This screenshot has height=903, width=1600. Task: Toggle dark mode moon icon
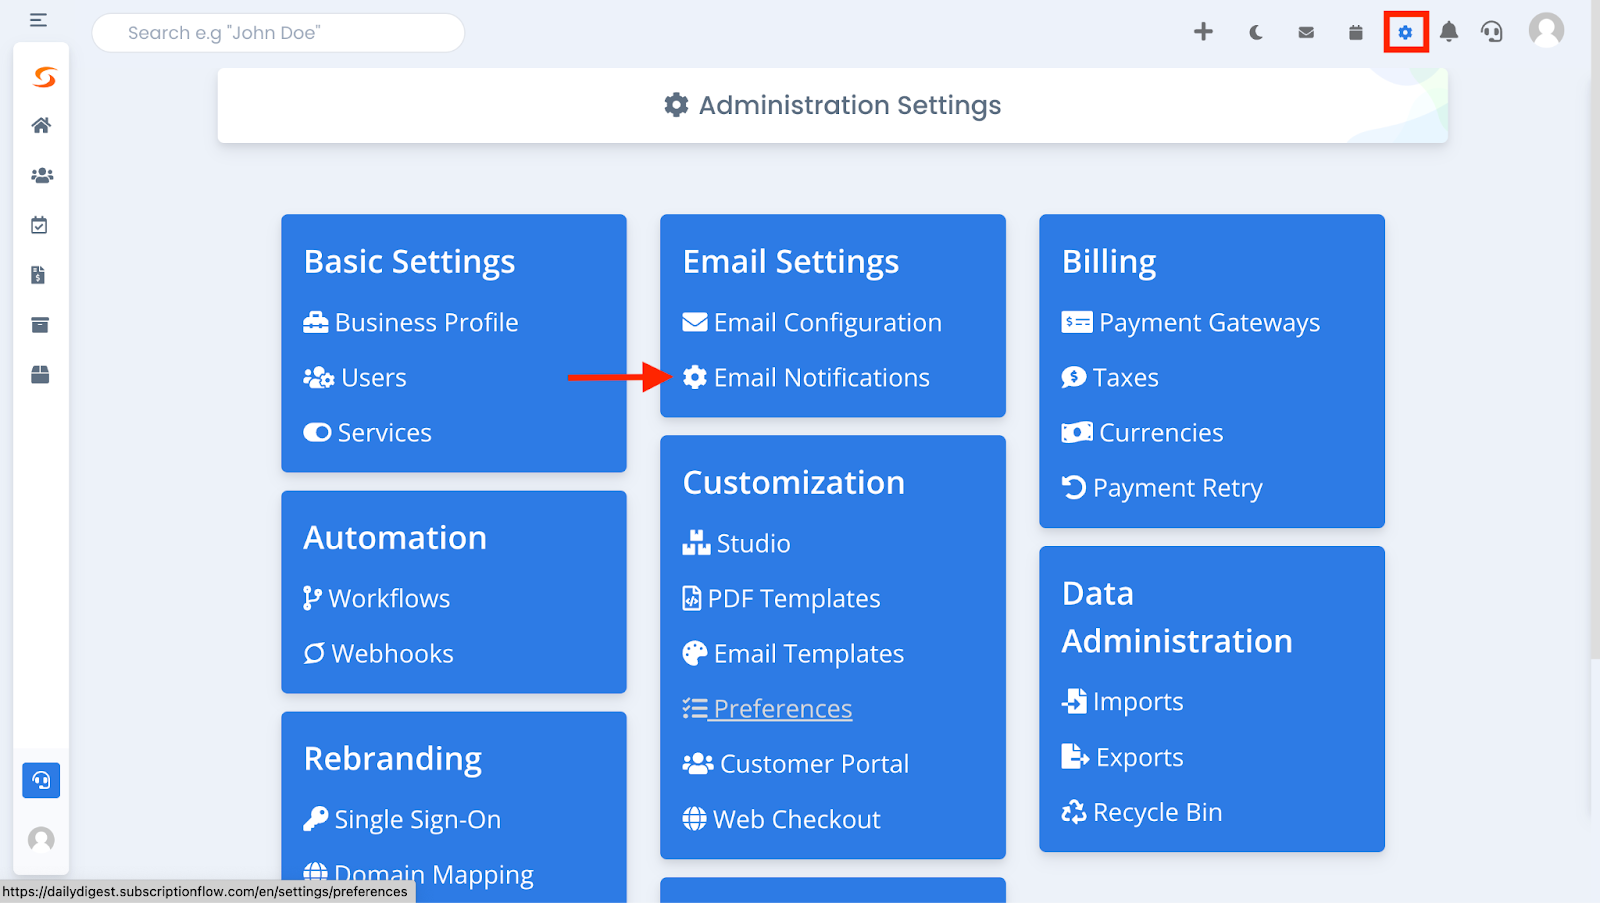point(1256,33)
